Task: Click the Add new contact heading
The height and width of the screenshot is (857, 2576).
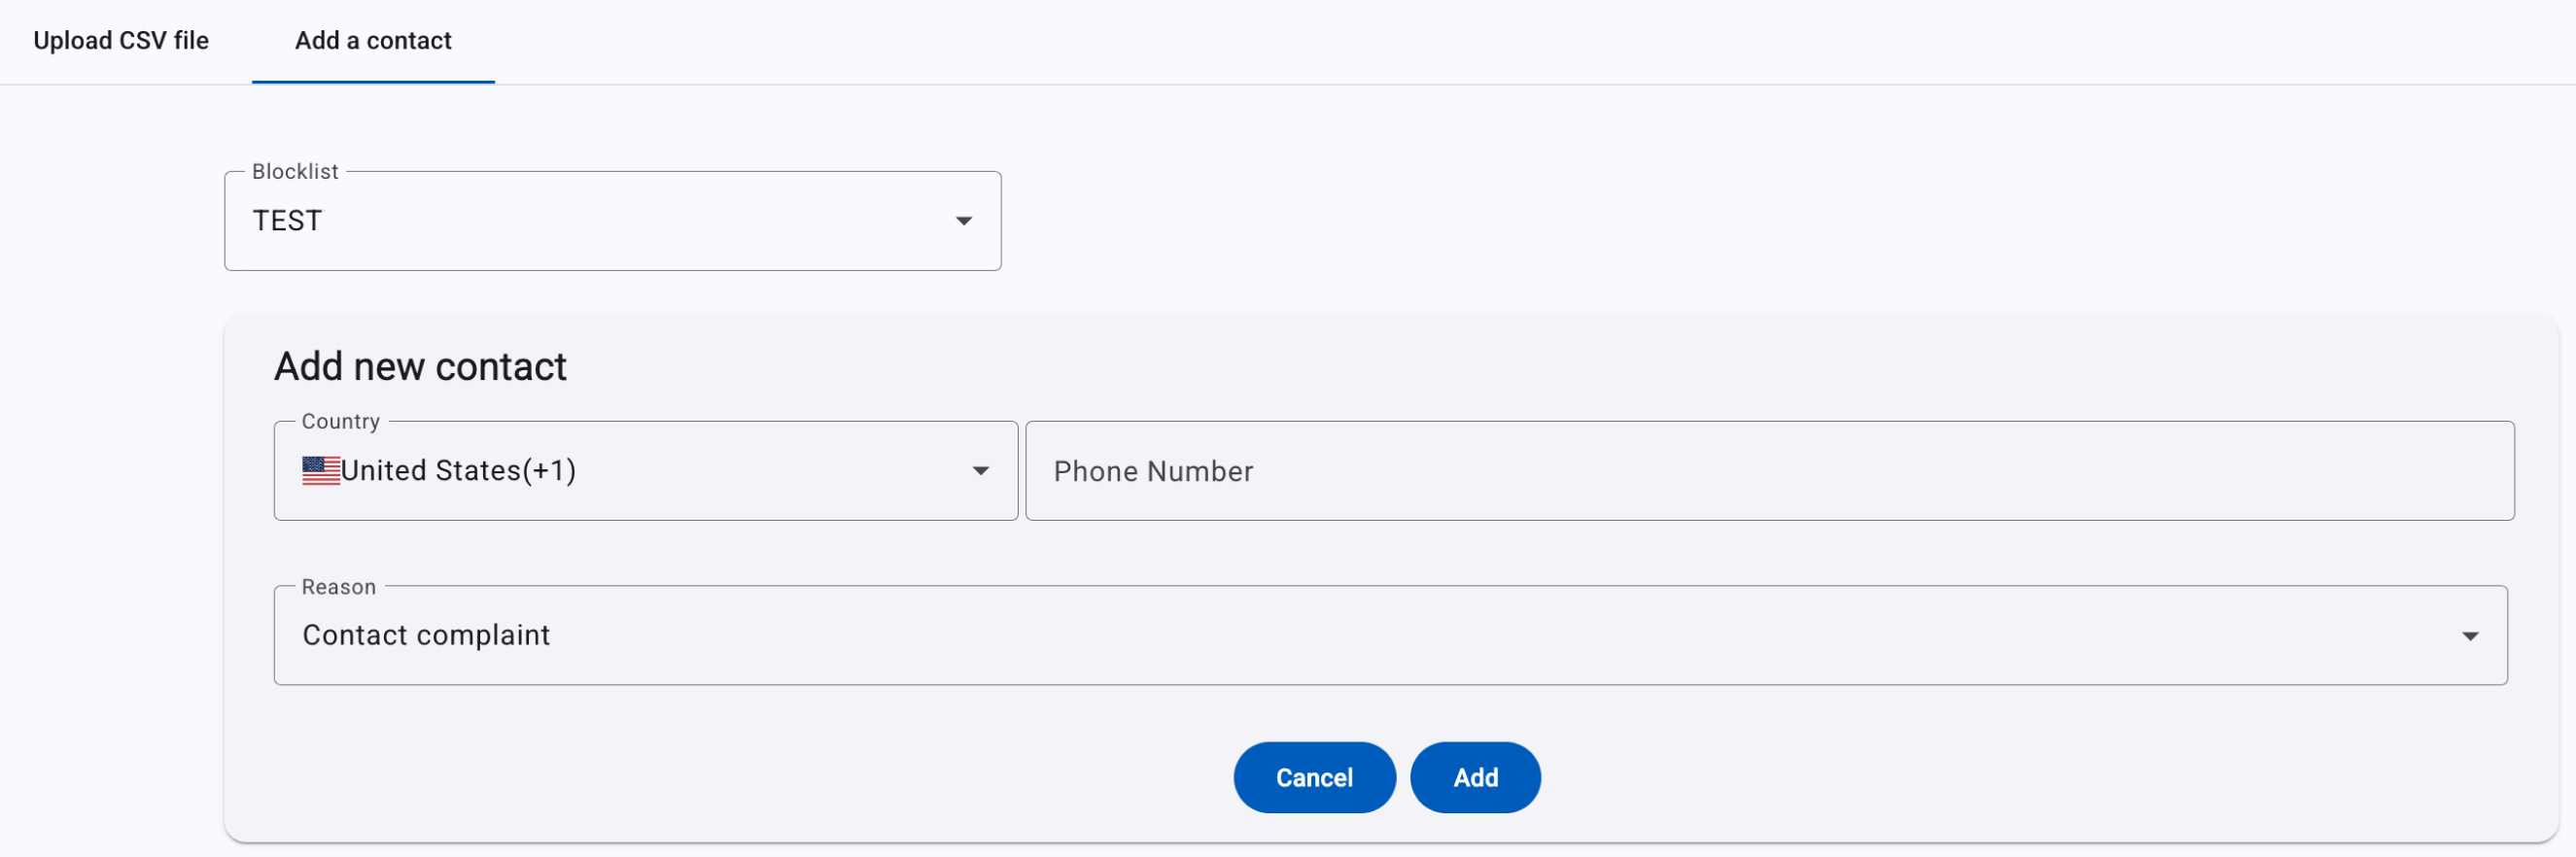Action: 421,367
